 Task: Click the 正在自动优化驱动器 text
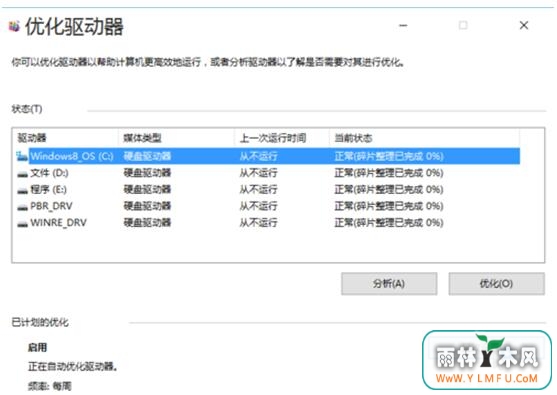72,366
